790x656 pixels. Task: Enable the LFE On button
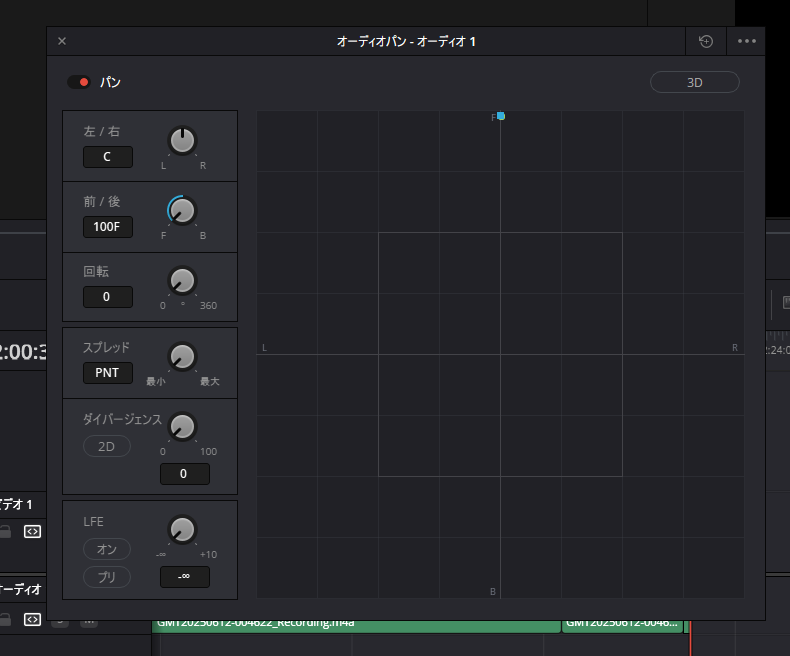(106, 549)
